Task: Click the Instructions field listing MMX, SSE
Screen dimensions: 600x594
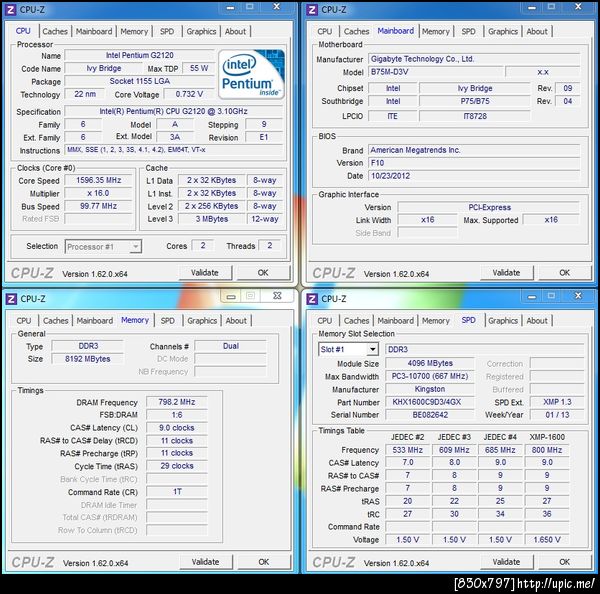Action: pyautogui.click(x=174, y=150)
